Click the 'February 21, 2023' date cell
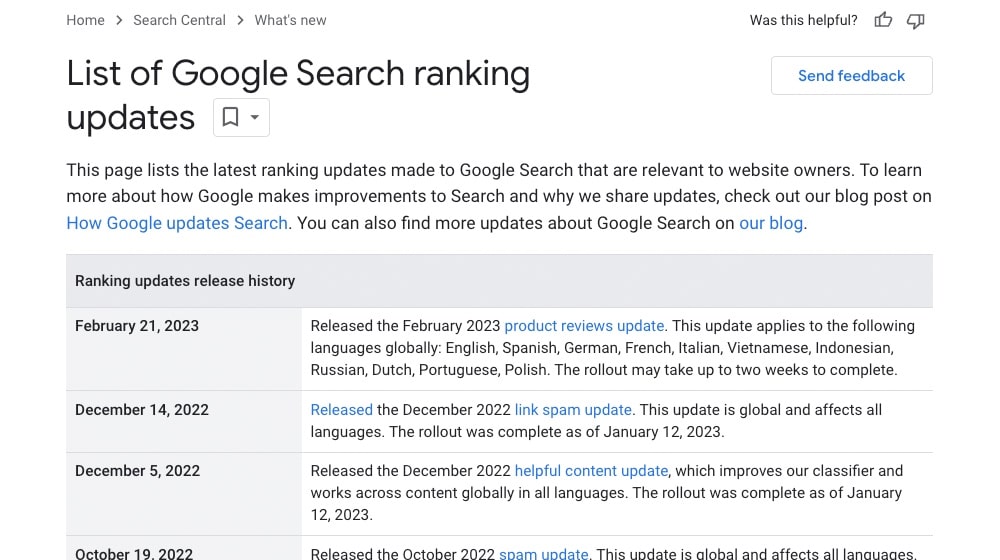1000x560 pixels. click(x=184, y=349)
